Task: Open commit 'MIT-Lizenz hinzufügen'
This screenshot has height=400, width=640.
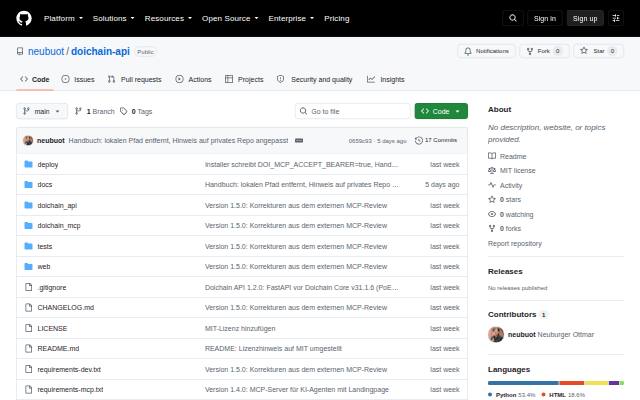Action: point(240,328)
